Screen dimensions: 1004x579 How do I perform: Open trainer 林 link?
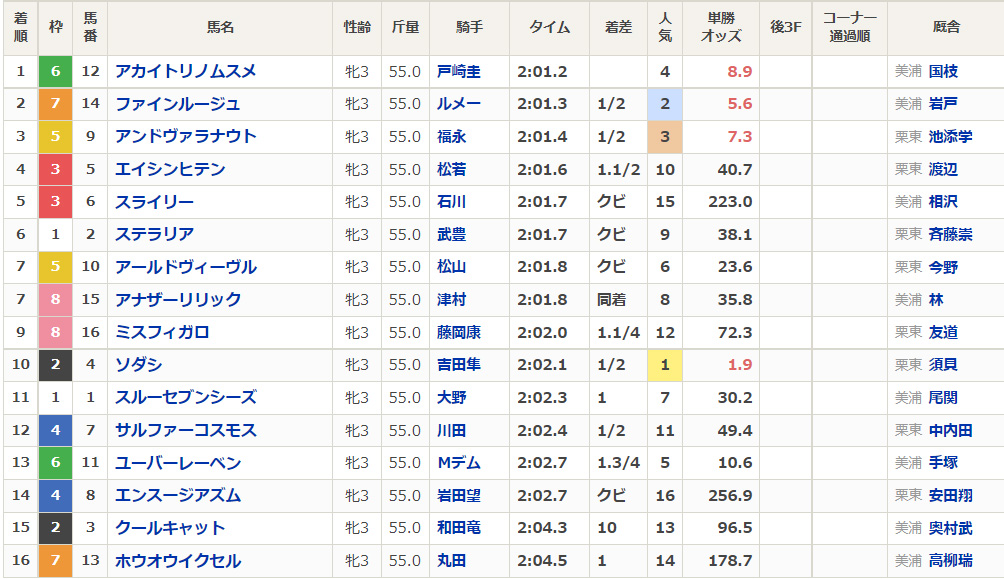point(936,300)
